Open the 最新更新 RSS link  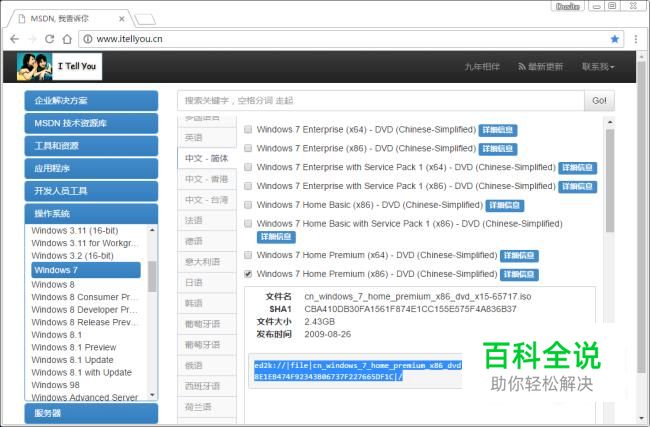tap(541, 67)
